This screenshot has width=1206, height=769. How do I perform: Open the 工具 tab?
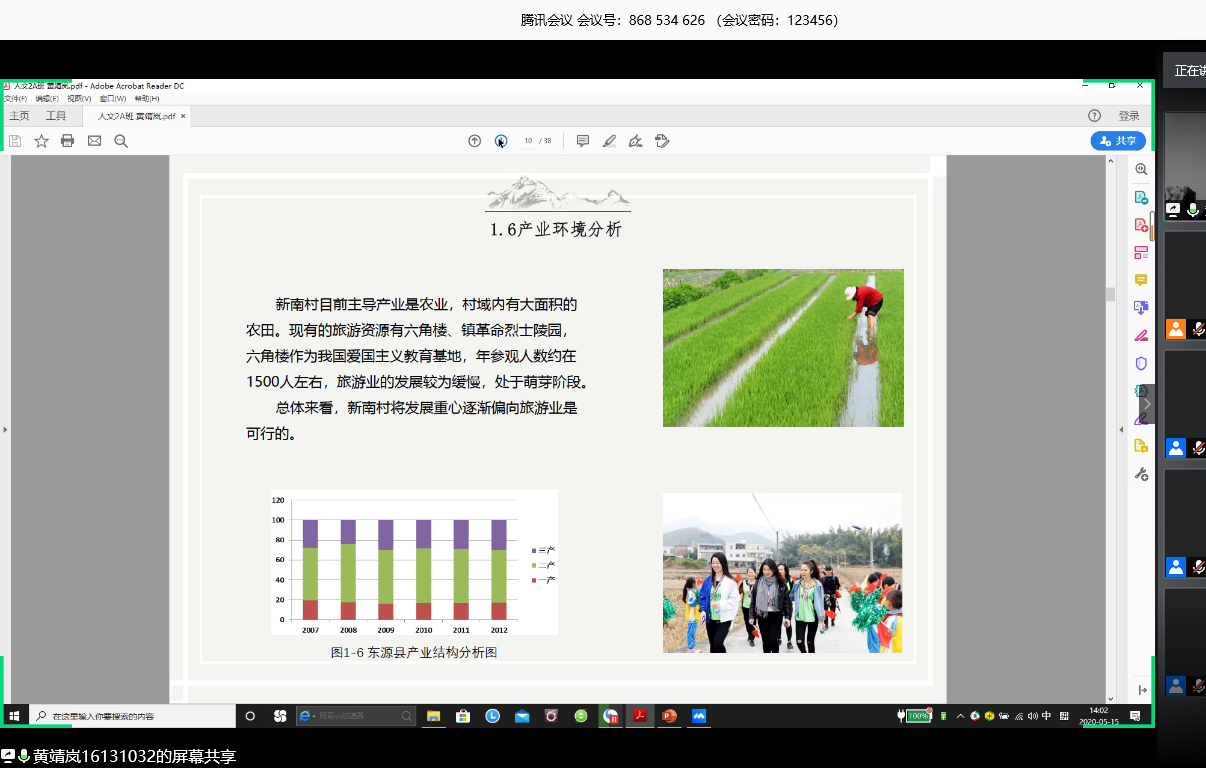pyautogui.click(x=56, y=116)
